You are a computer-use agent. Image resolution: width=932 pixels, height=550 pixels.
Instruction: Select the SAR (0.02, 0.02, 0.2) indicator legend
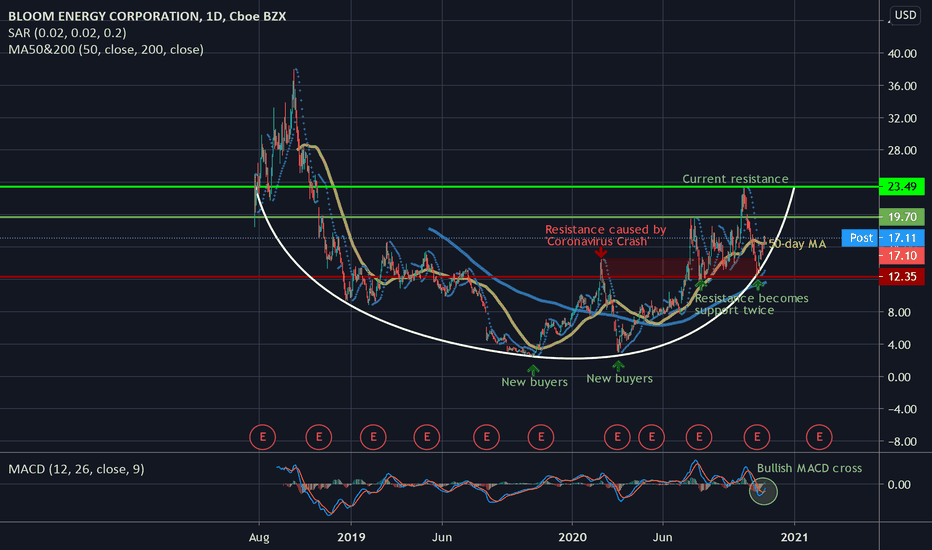[x=67, y=33]
